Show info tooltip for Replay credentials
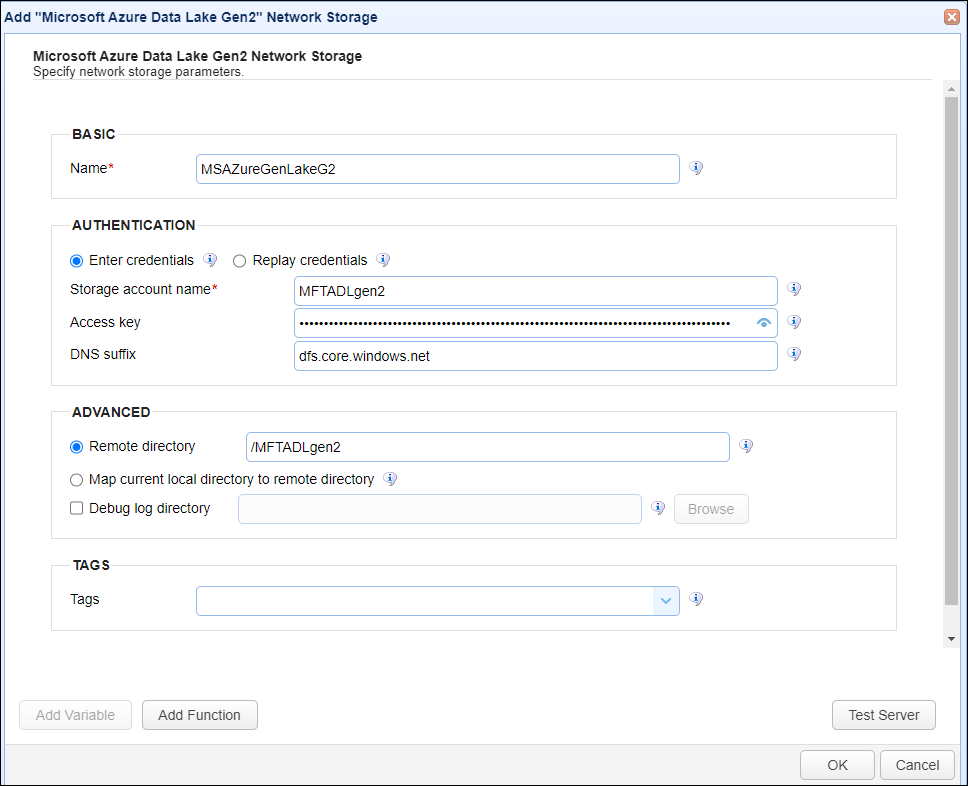This screenshot has height=786, width=968. (x=383, y=260)
